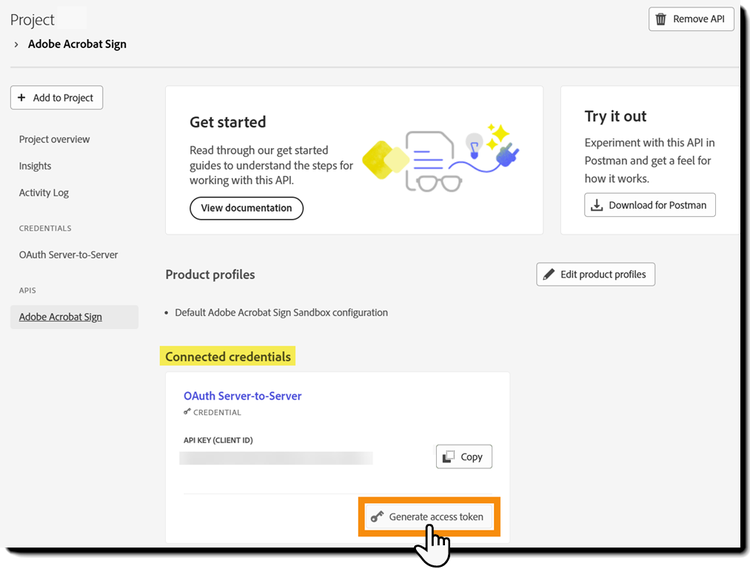
Task: Click the API KEY (CLIENT ID) label
Action: [218, 440]
